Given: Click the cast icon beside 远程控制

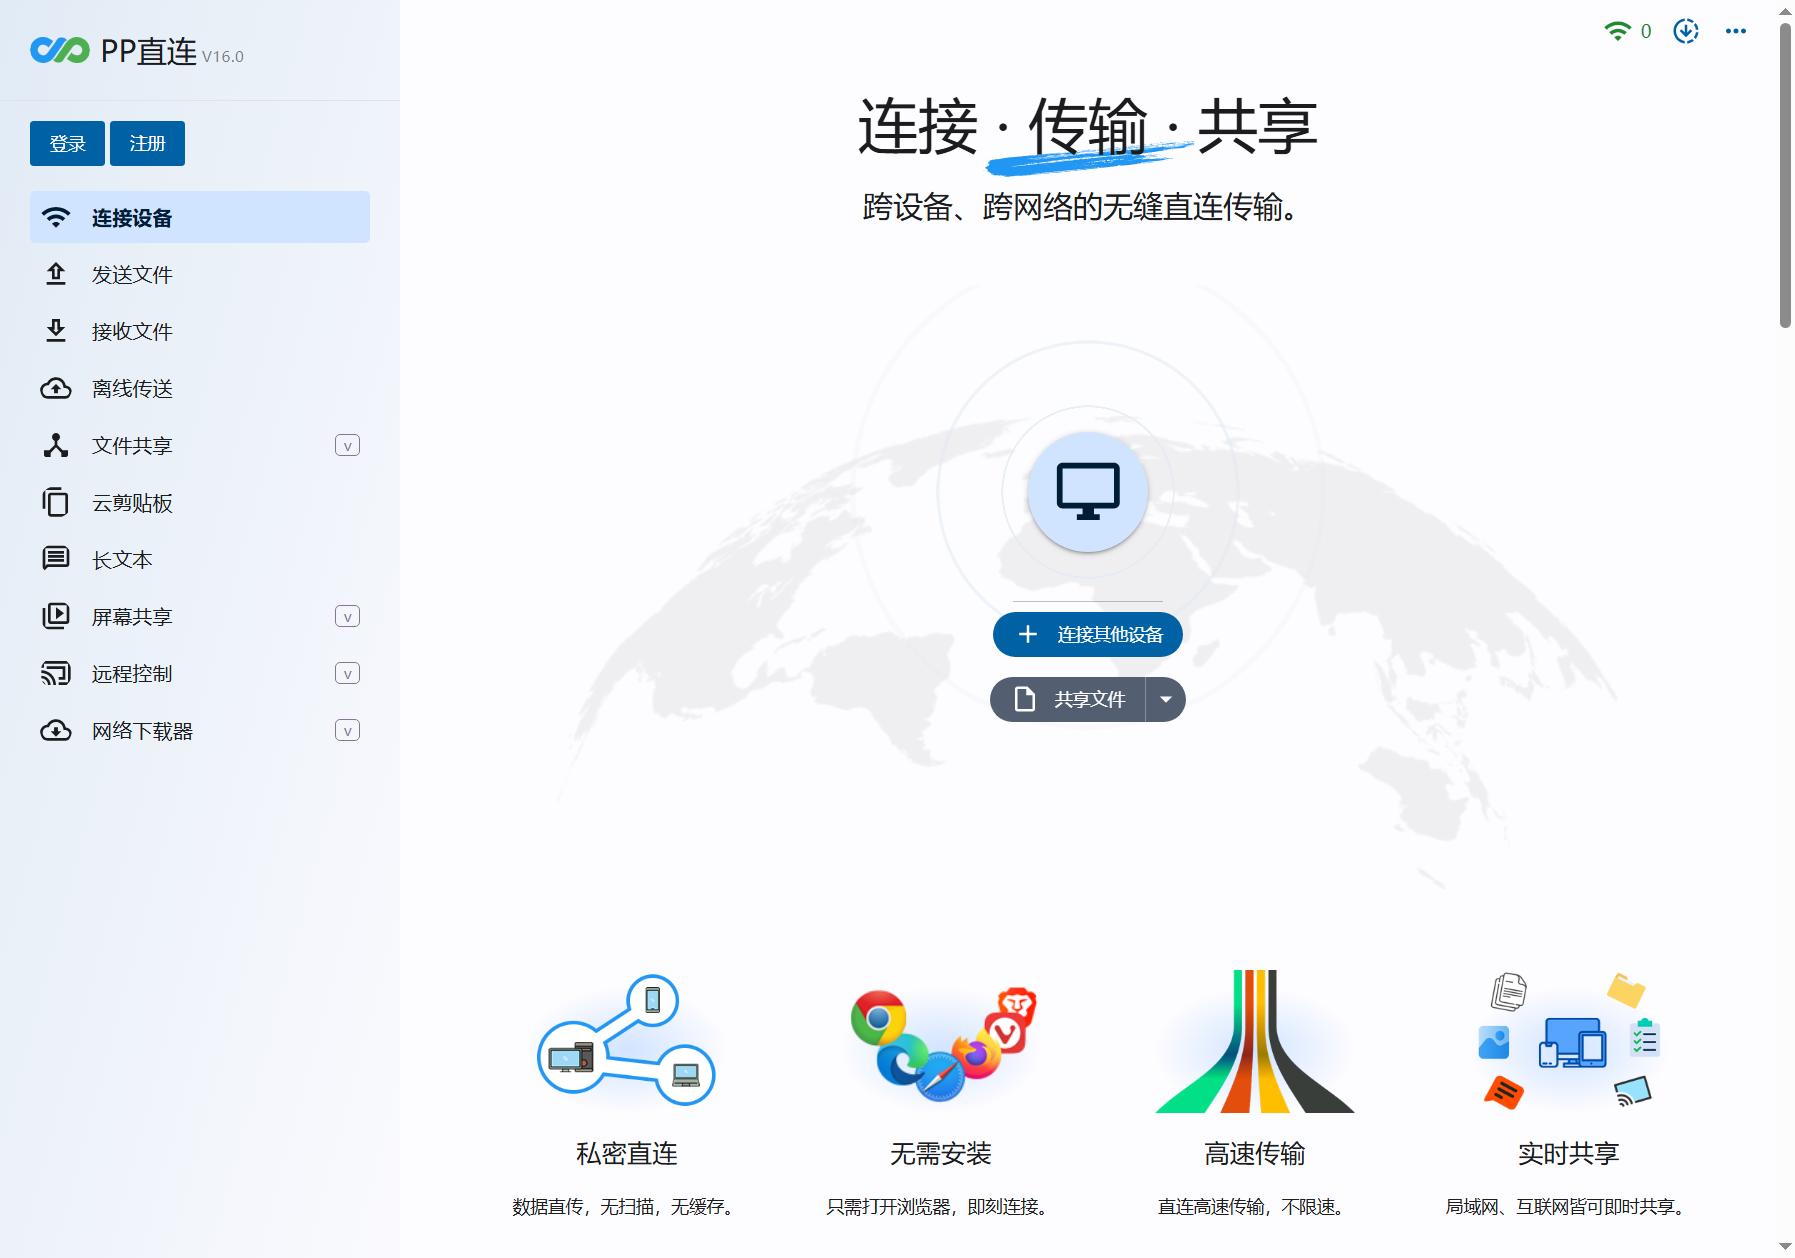Looking at the screenshot, I should pos(56,673).
